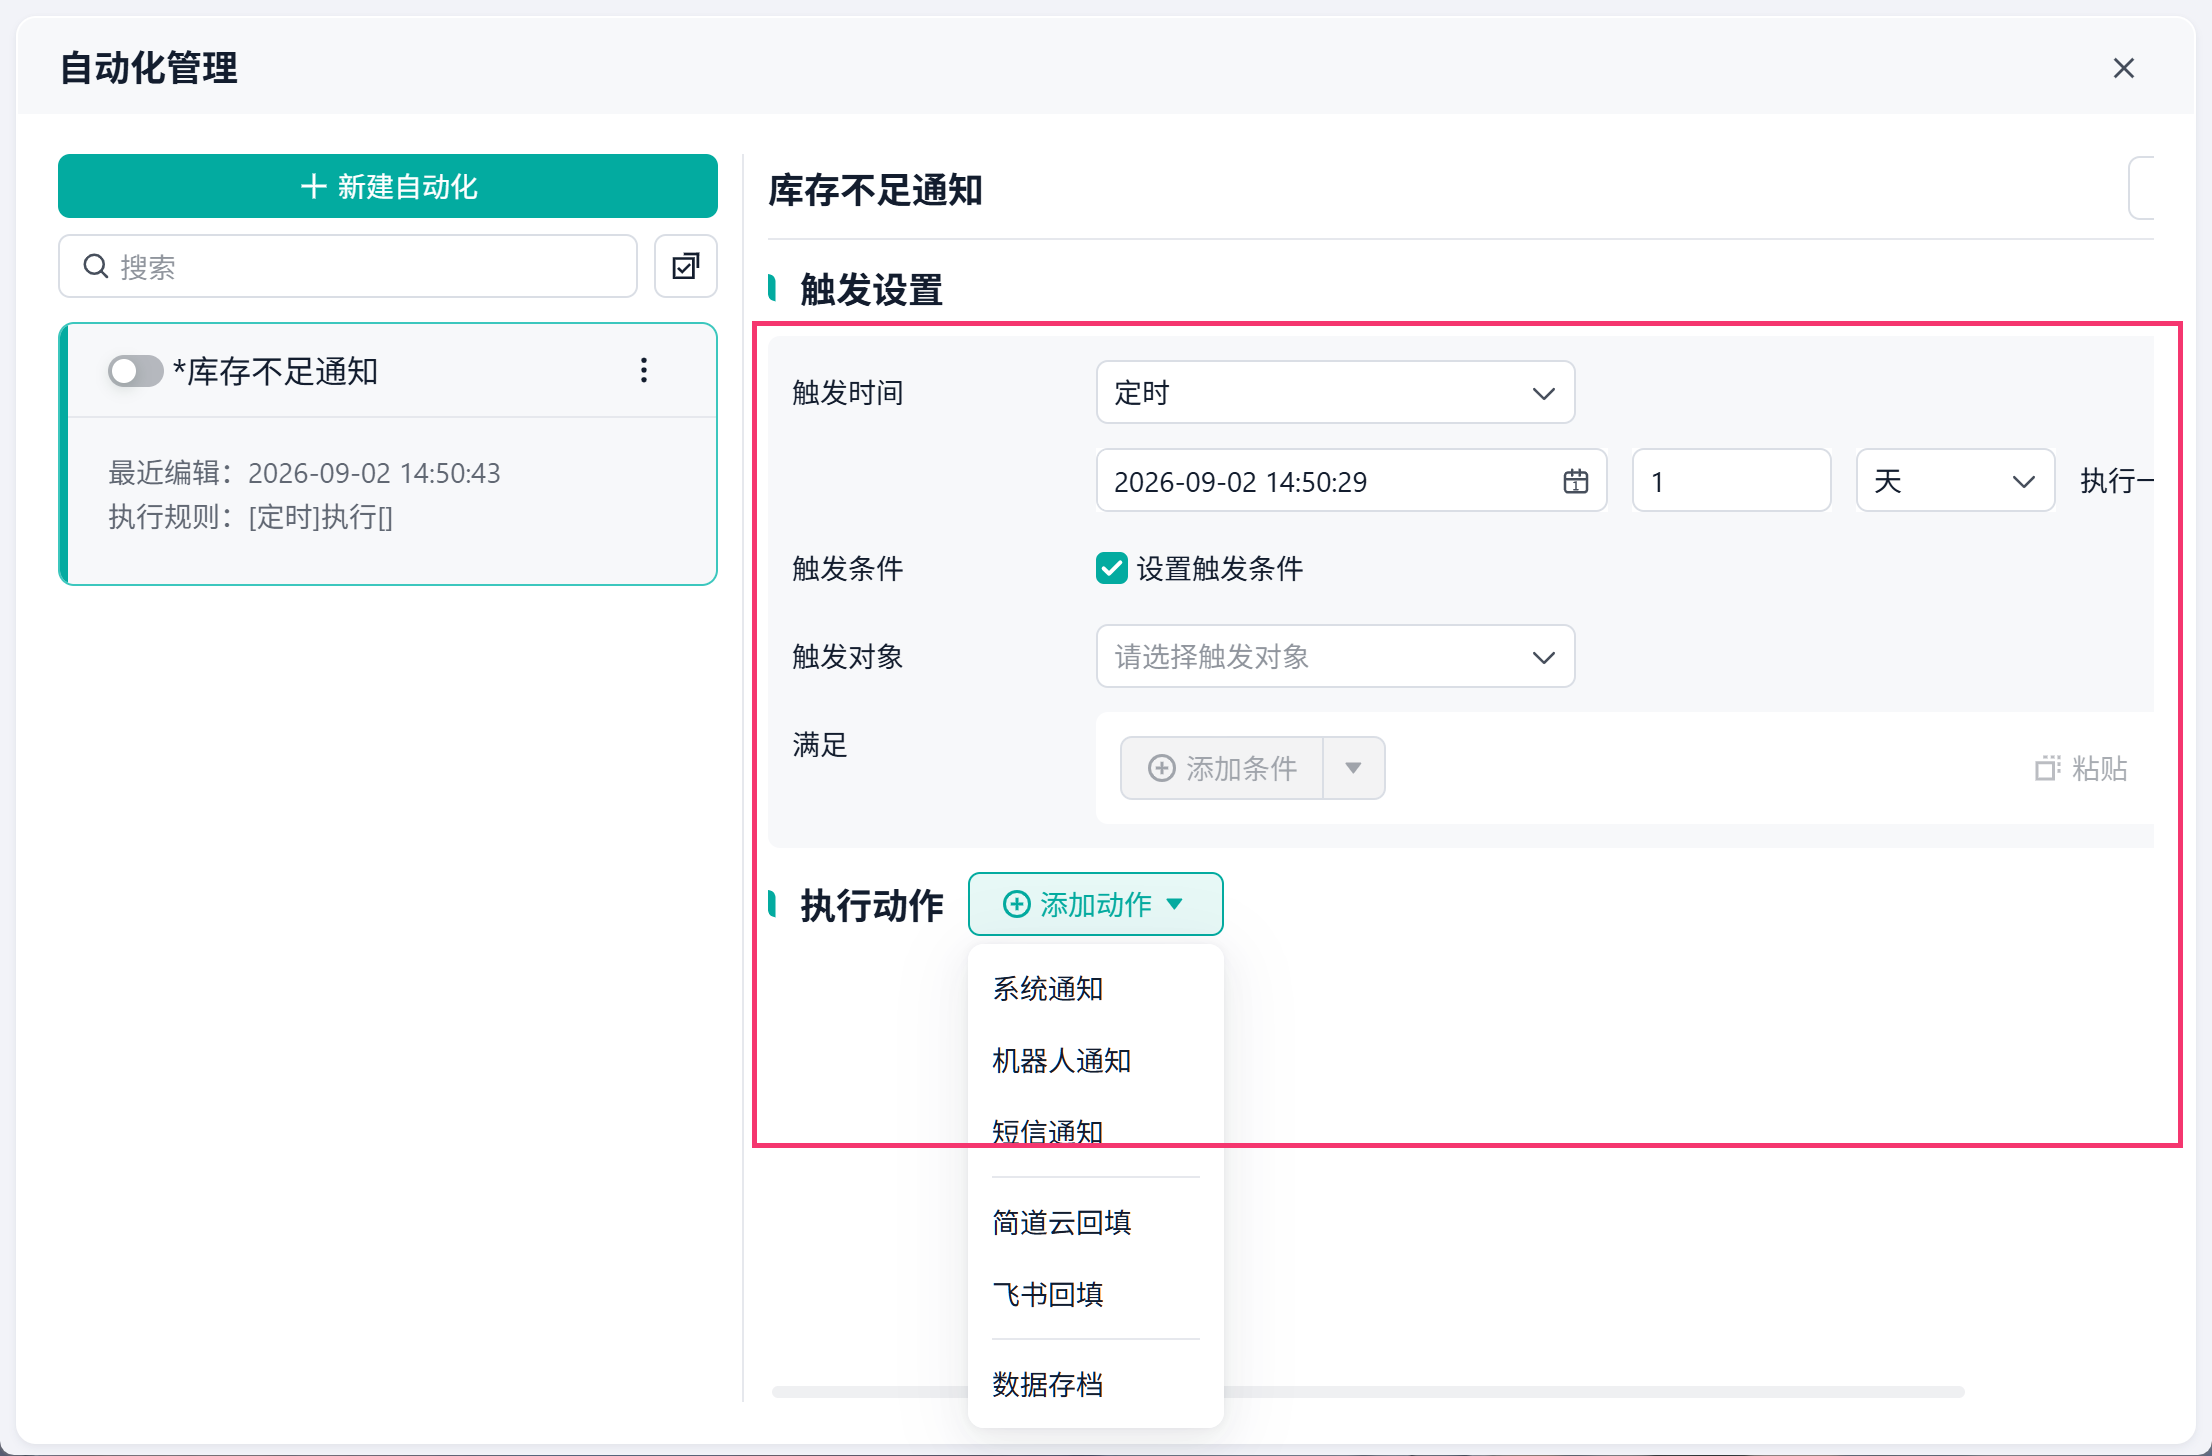Click the 粘贴 paste link
Image resolution: width=2212 pixels, height=1456 pixels.
point(2082,768)
